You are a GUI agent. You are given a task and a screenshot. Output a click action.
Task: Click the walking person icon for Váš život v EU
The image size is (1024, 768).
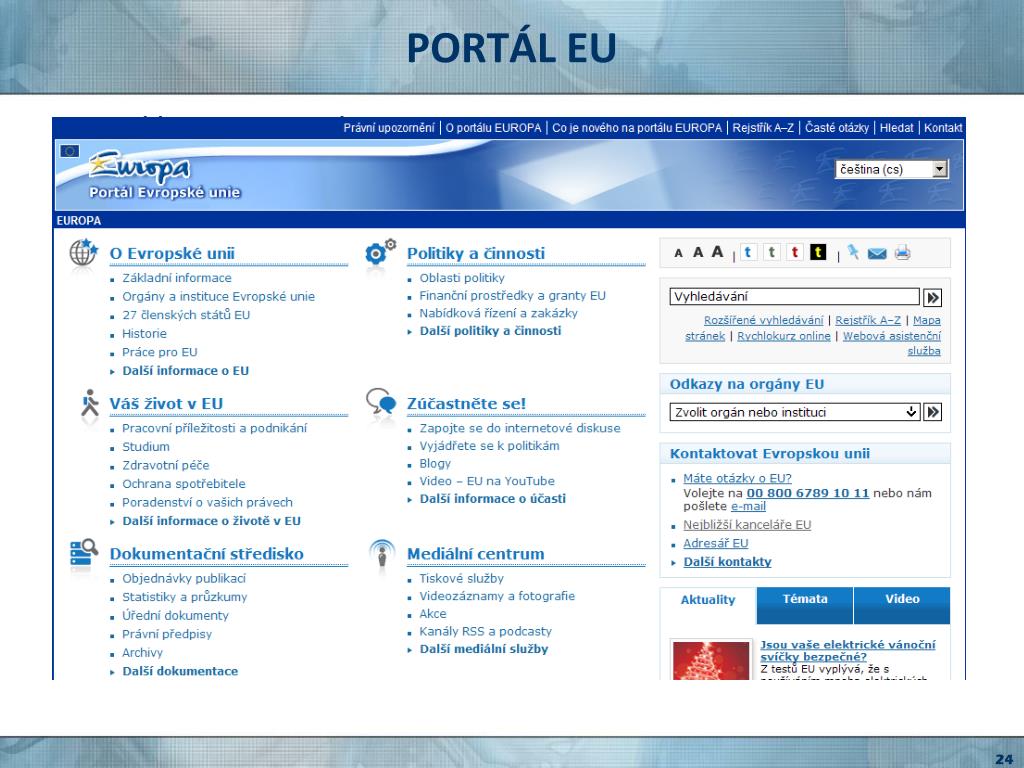[x=90, y=403]
